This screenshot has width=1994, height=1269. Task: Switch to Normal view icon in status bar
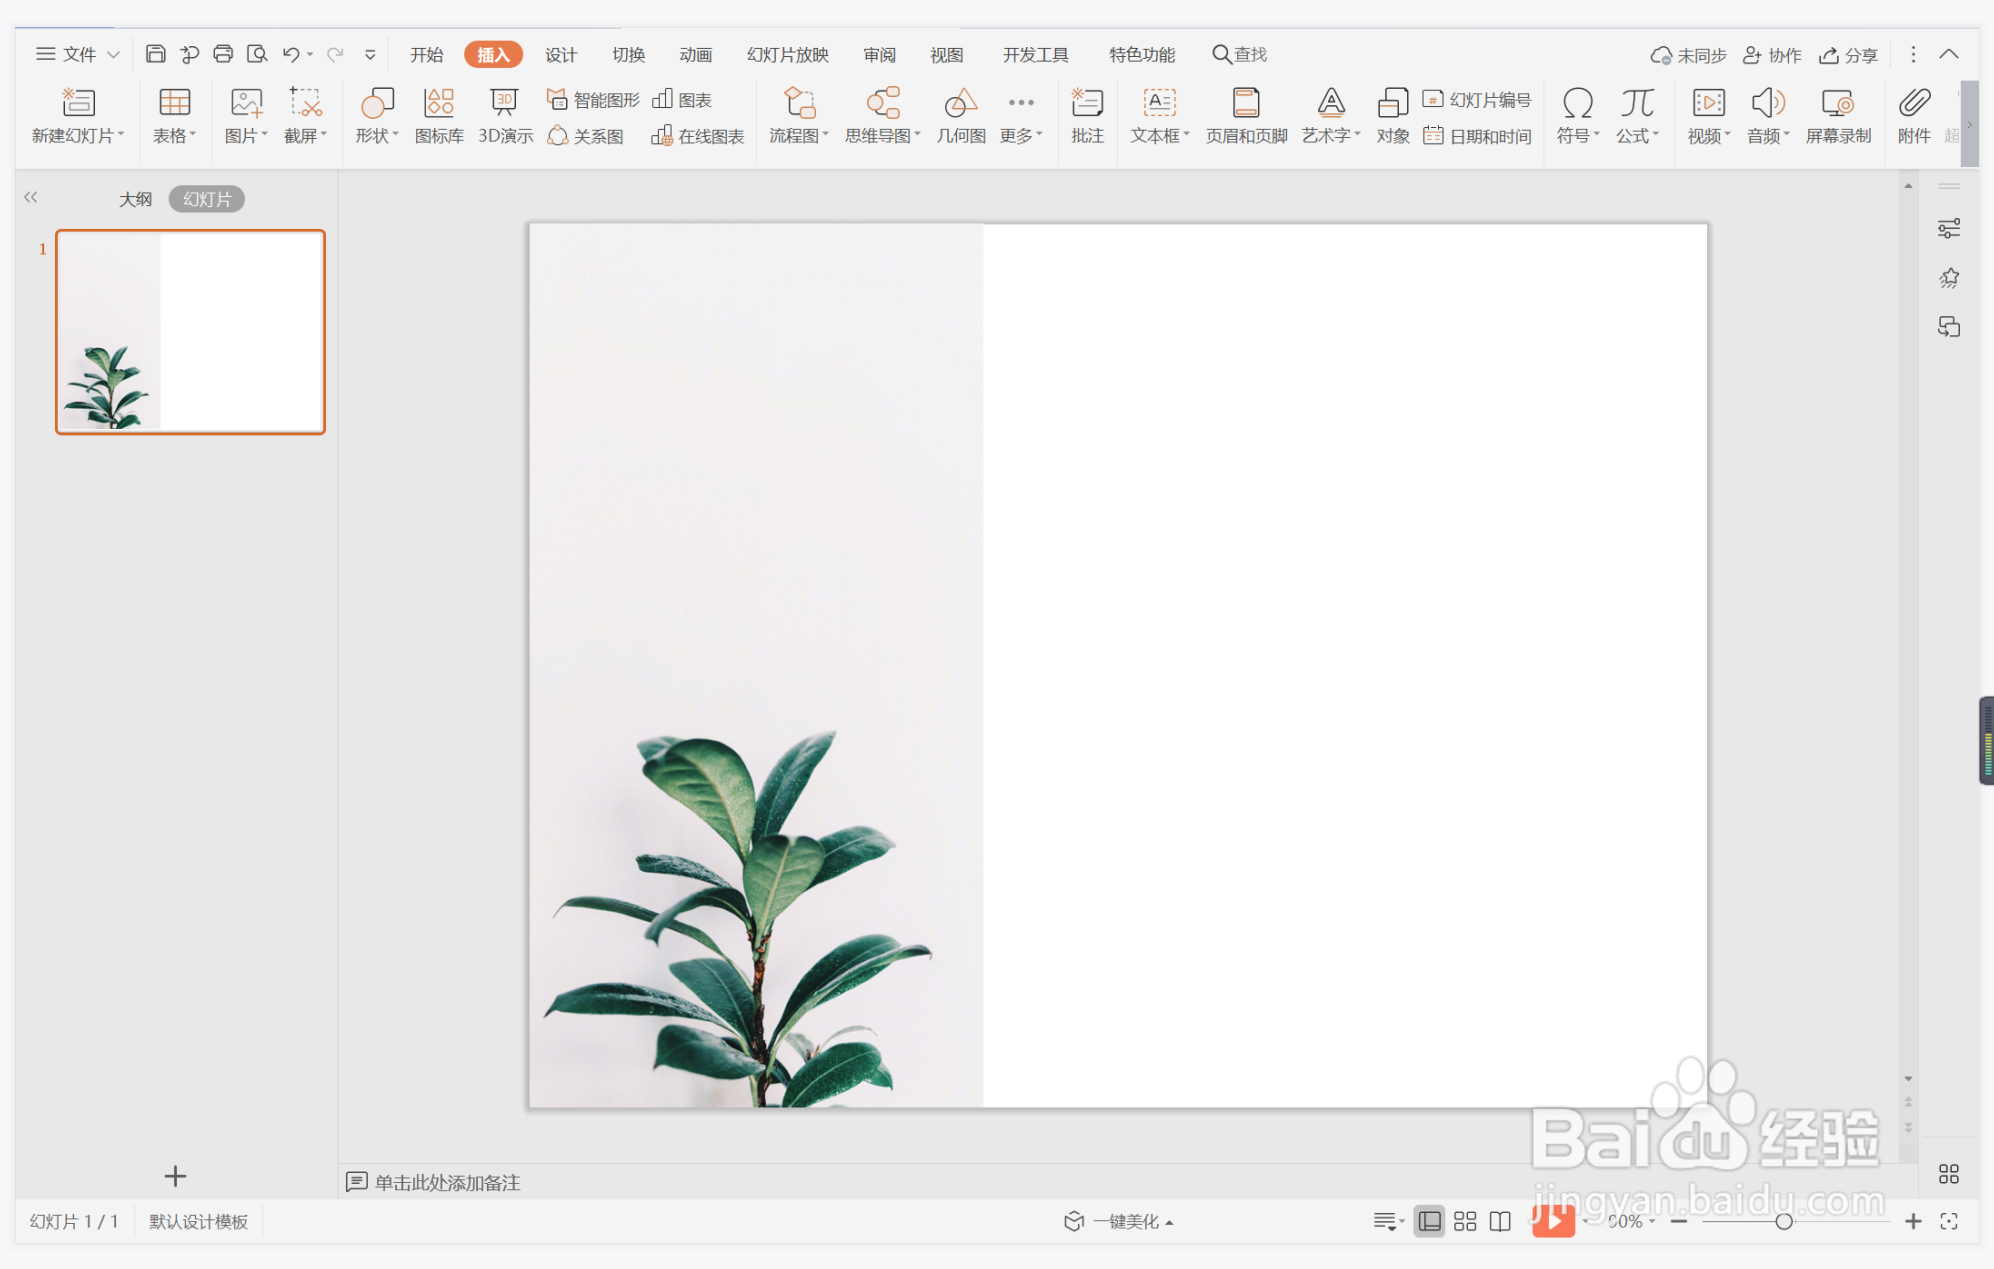tap(1429, 1221)
